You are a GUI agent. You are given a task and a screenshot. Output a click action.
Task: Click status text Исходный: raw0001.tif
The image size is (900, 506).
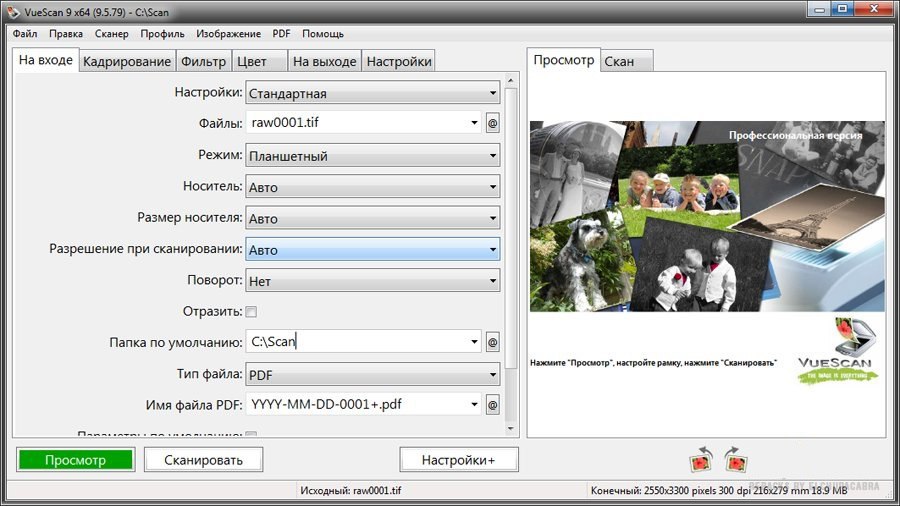[351, 491]
